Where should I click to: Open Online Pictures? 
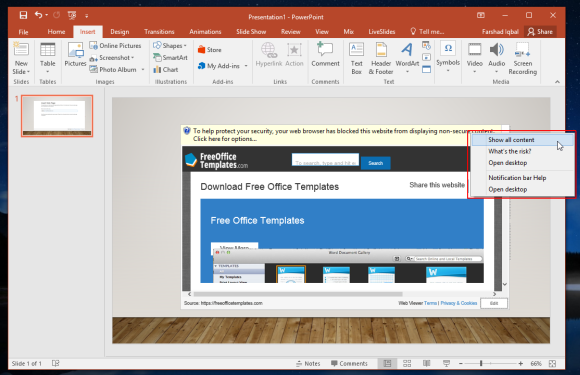[x=115, y=45]
